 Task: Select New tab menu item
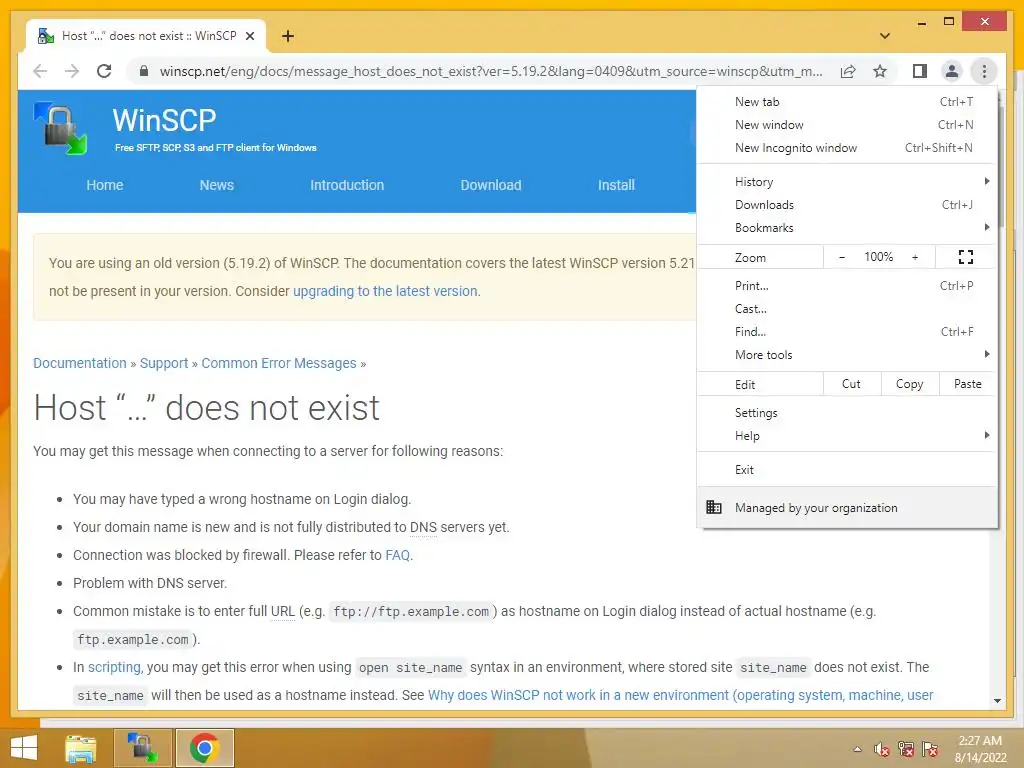tap(847, 102)
